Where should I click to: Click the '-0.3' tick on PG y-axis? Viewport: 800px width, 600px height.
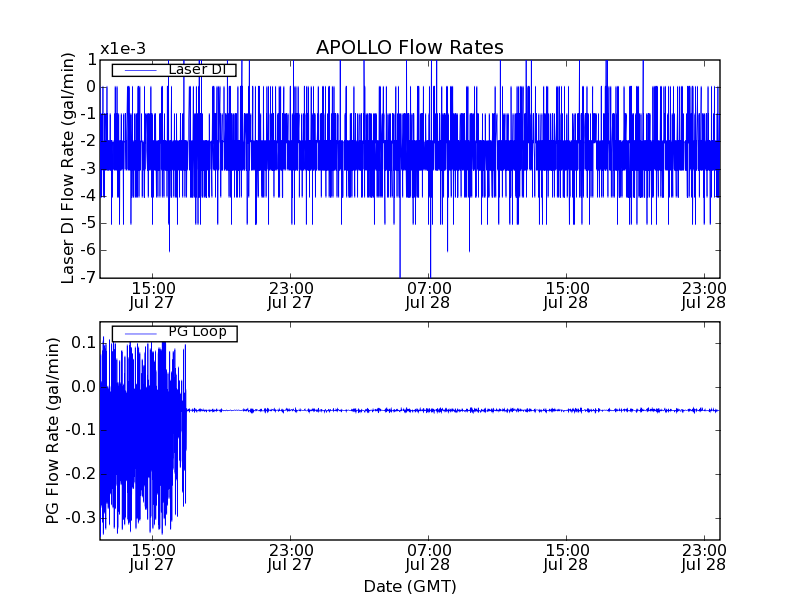tap(80, 518)
